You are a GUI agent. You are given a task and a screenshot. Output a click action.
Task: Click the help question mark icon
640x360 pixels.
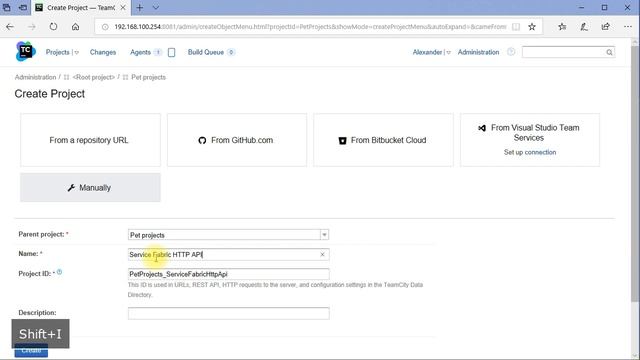tap(511, 52)
